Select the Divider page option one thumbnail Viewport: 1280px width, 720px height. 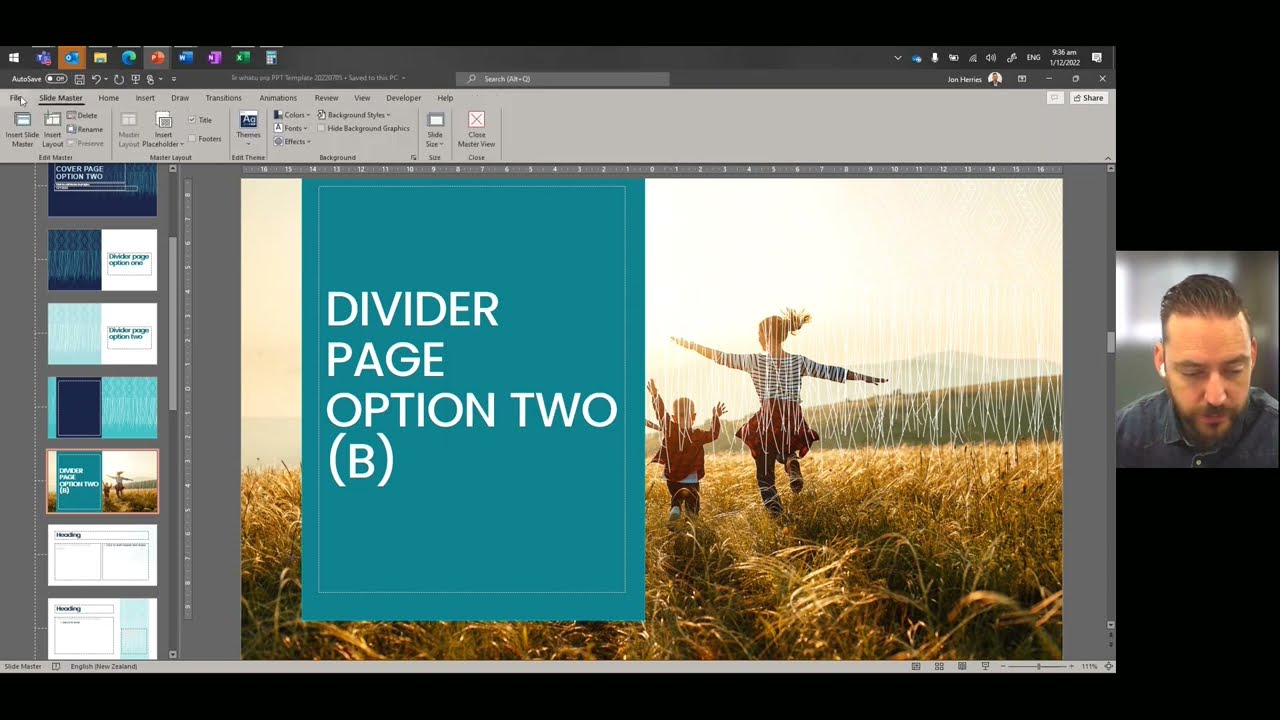pos(102,260)
